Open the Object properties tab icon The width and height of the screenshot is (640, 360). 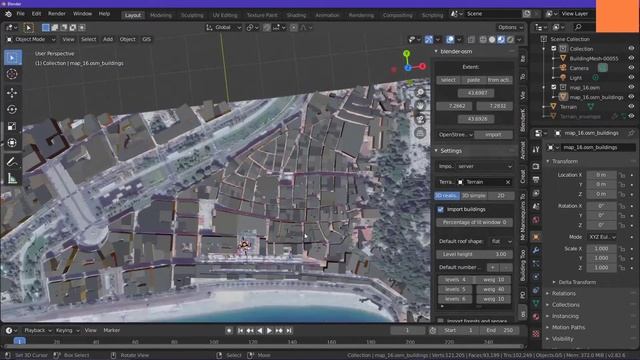(536, 236)
